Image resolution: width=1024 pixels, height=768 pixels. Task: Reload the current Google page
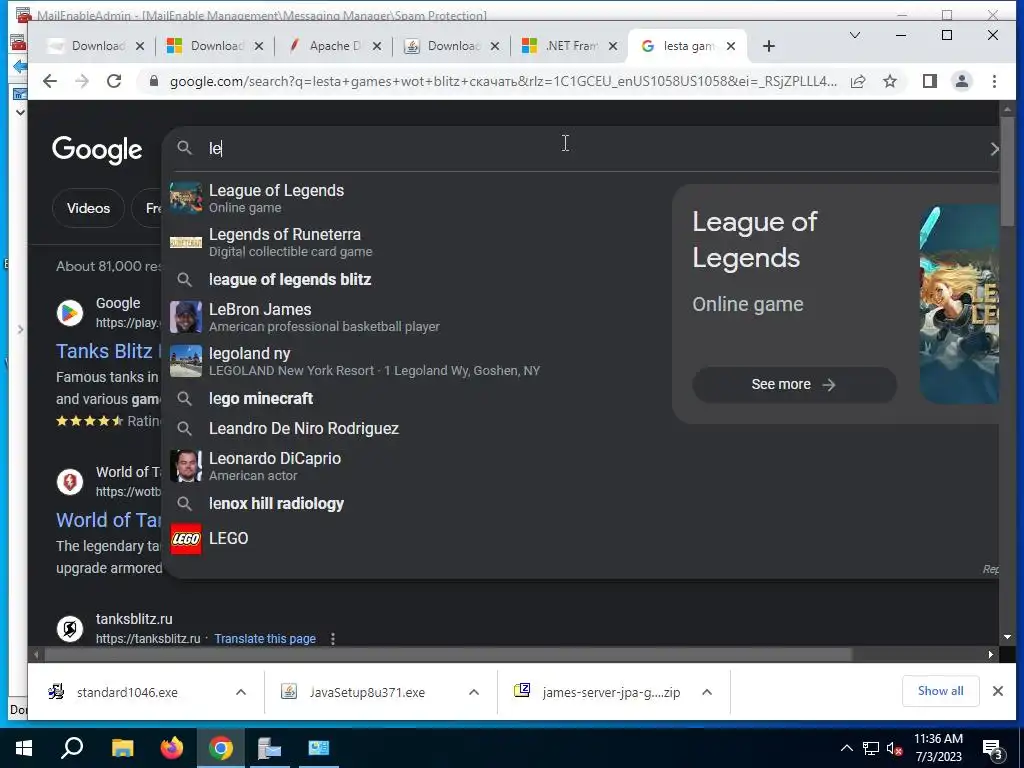coord(114,81)
